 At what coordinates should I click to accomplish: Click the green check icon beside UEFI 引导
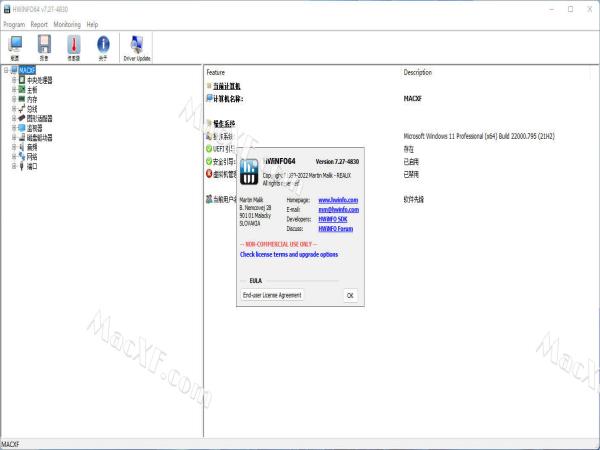click(x=209, y=148)
